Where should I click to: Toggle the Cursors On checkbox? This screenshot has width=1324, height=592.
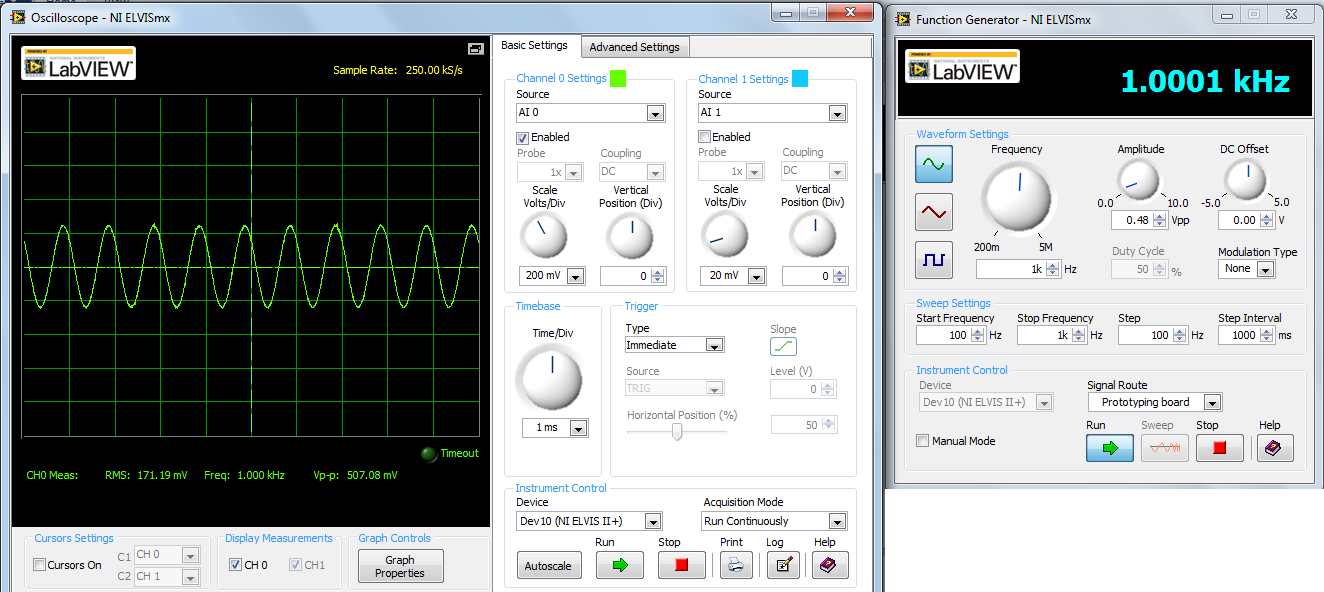coord(39,565)
